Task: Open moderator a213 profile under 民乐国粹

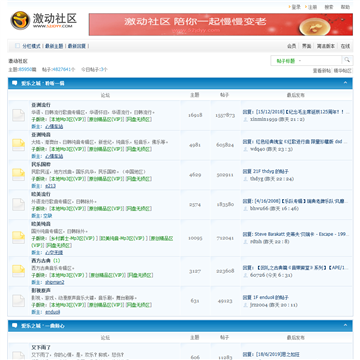Action: click(x=50, y=186)
